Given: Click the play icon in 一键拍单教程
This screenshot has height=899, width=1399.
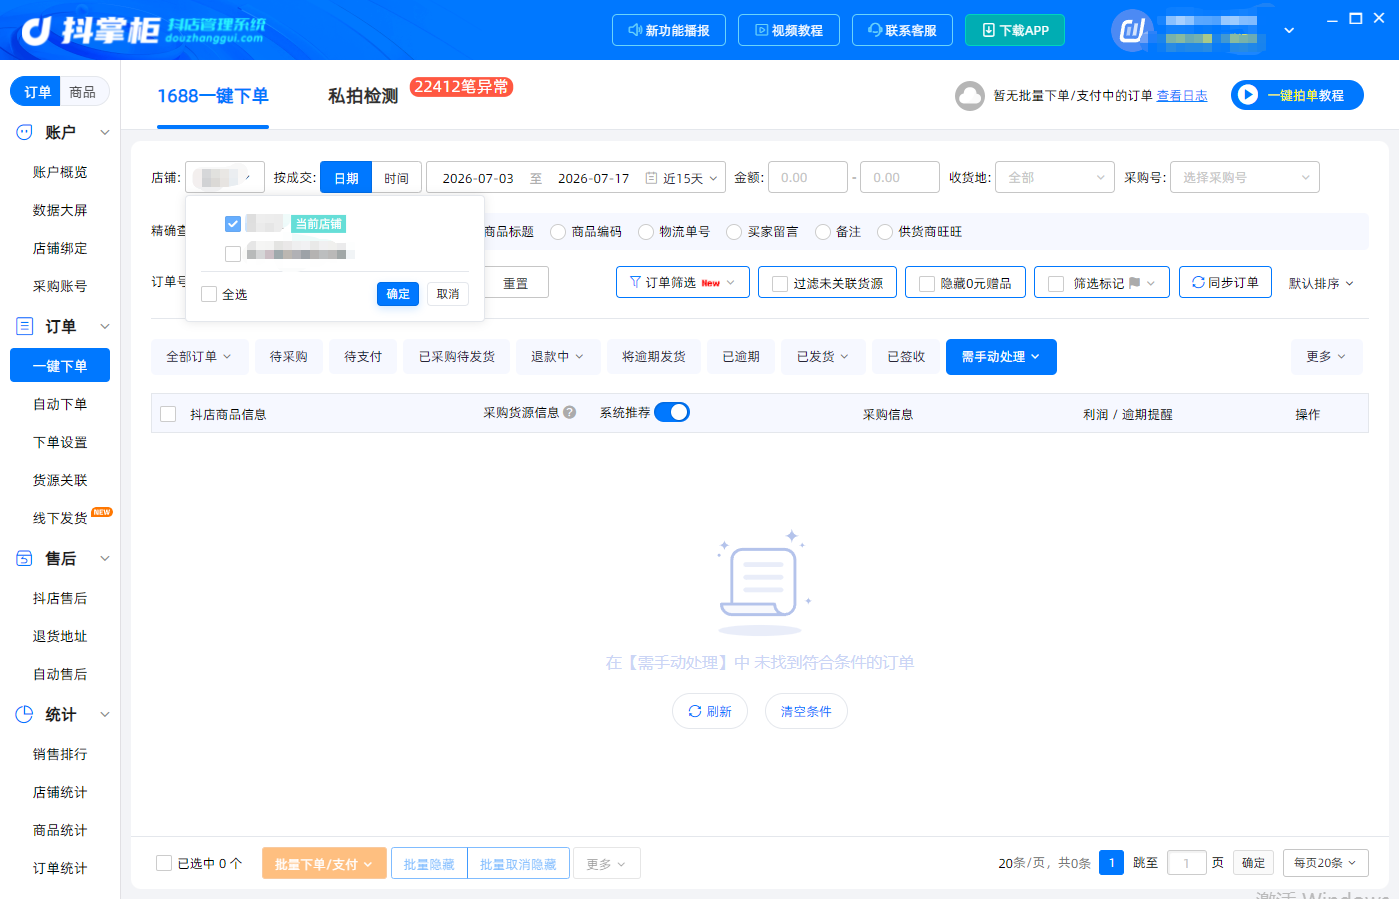Looking at the screenshot, I should click(x=1247, y=95).
